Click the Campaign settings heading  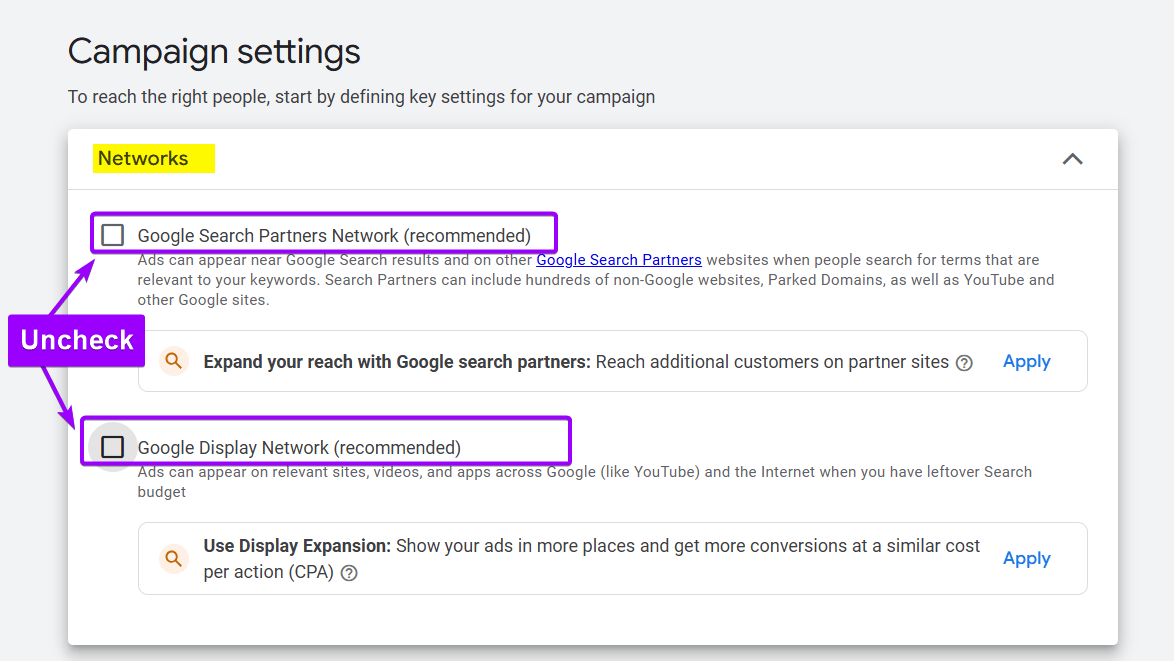click(213, 51)
